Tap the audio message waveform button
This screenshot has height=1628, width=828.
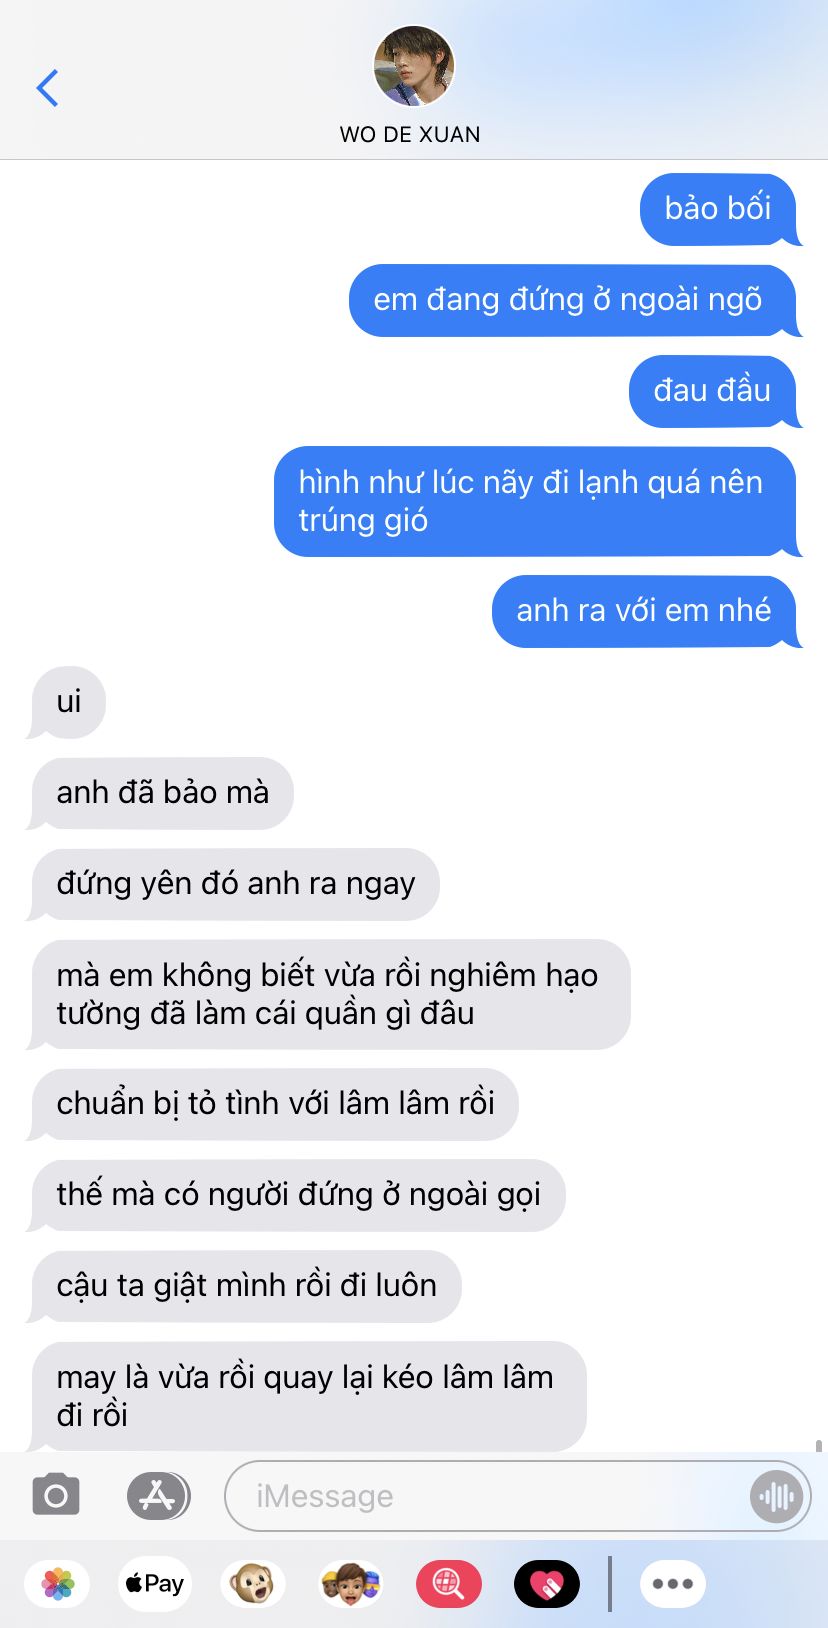pos(777,1496)
